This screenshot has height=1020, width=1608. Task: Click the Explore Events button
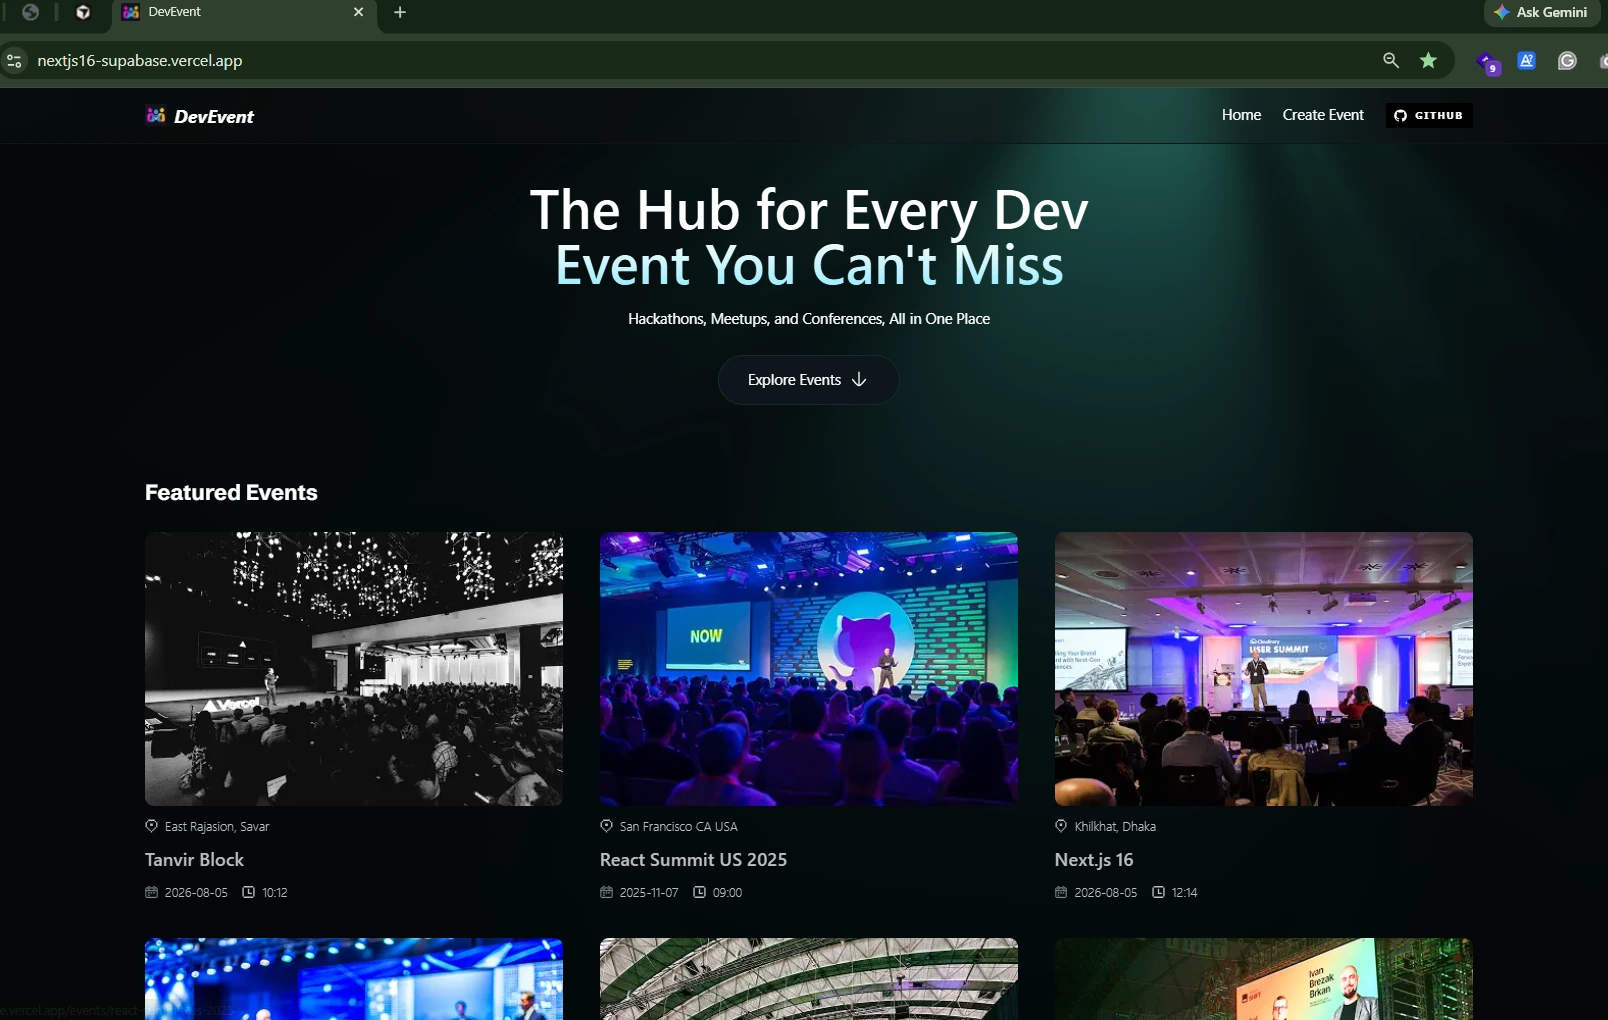point(808,380)
